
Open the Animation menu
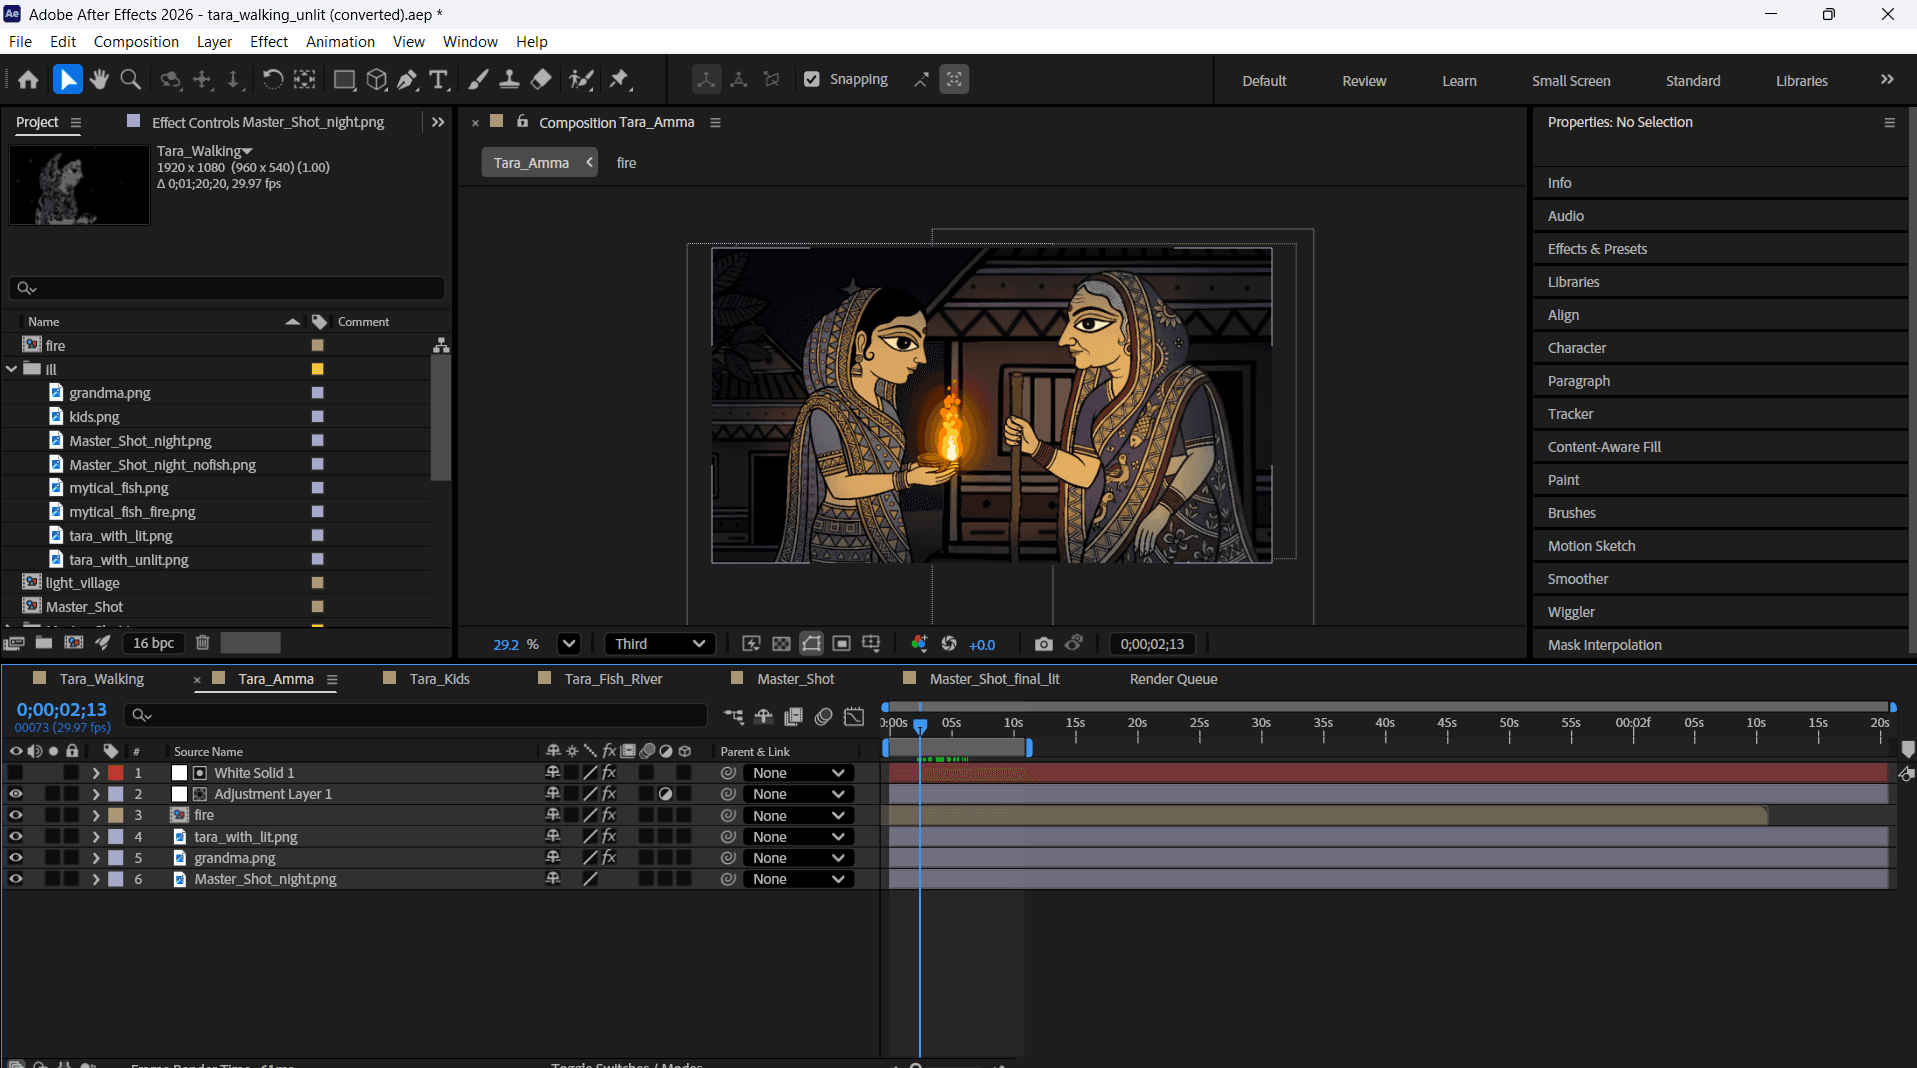pyautogui.click(x=340, y=42)
